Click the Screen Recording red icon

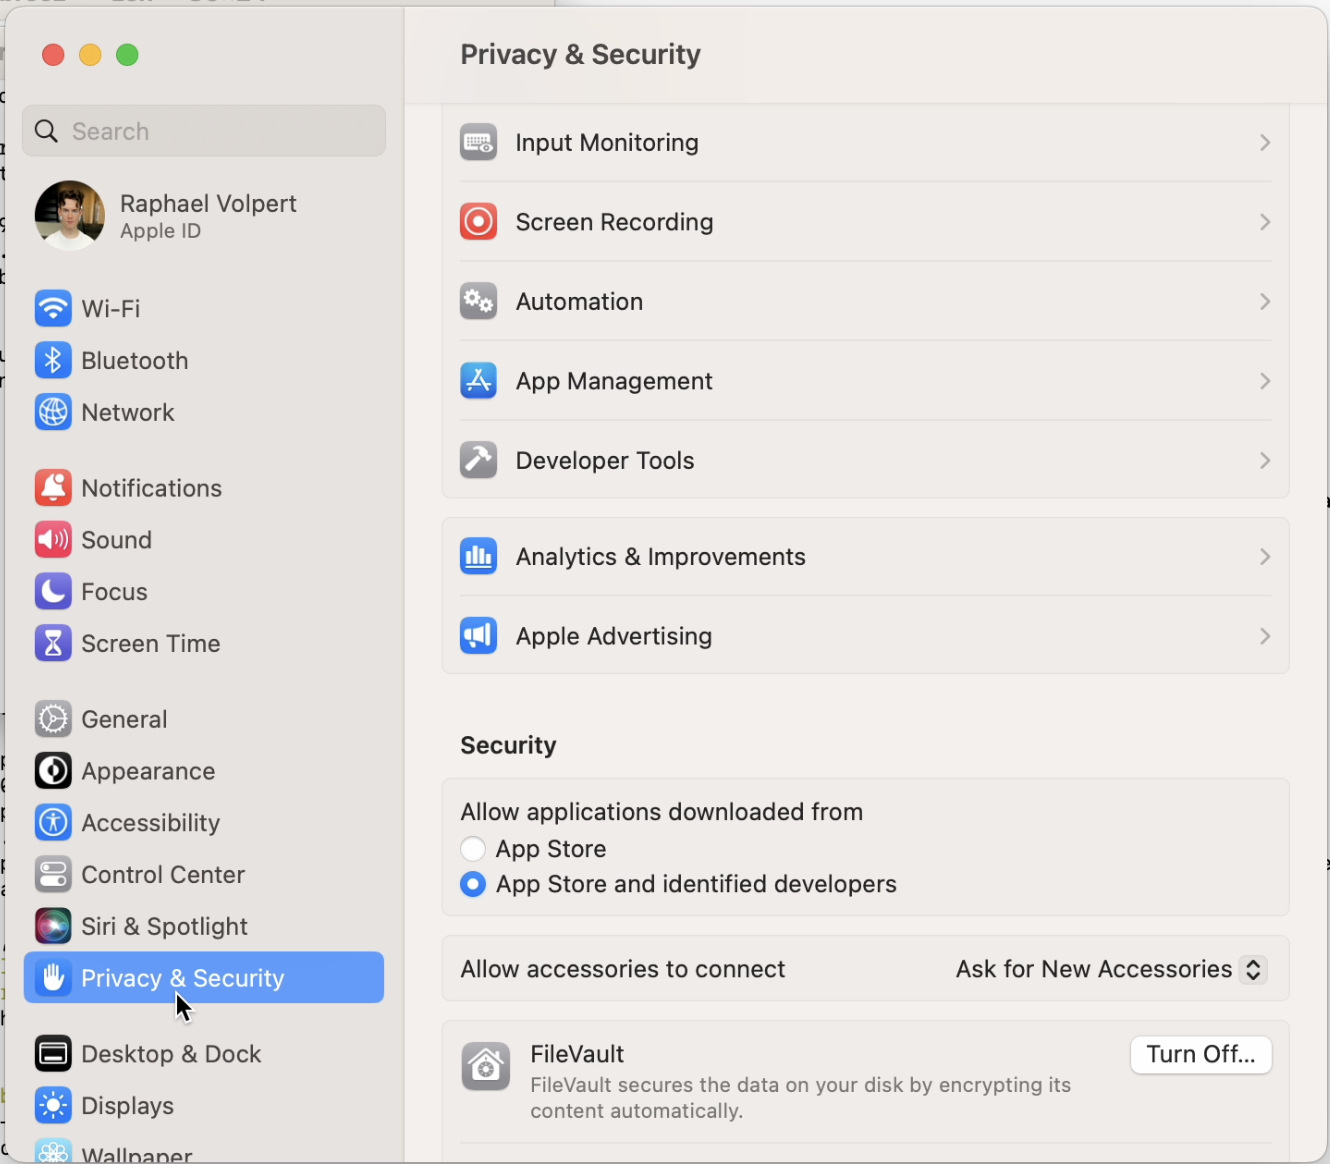pos(479,222)
